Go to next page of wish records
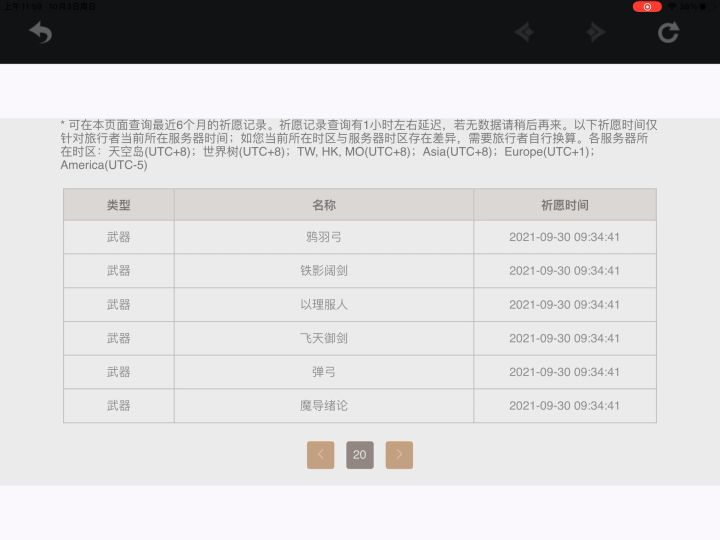Viewport: 720px width, 540px height. (x=399, y=455)
